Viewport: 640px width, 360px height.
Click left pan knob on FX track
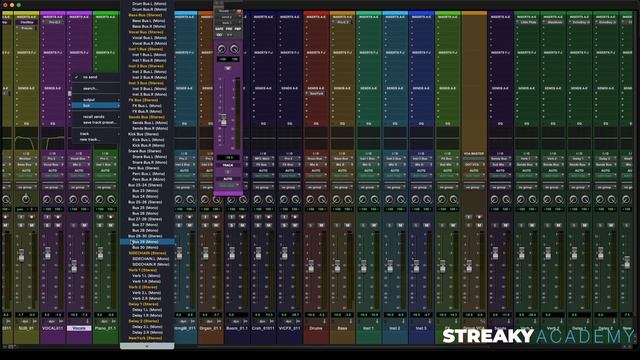point(442,200)
